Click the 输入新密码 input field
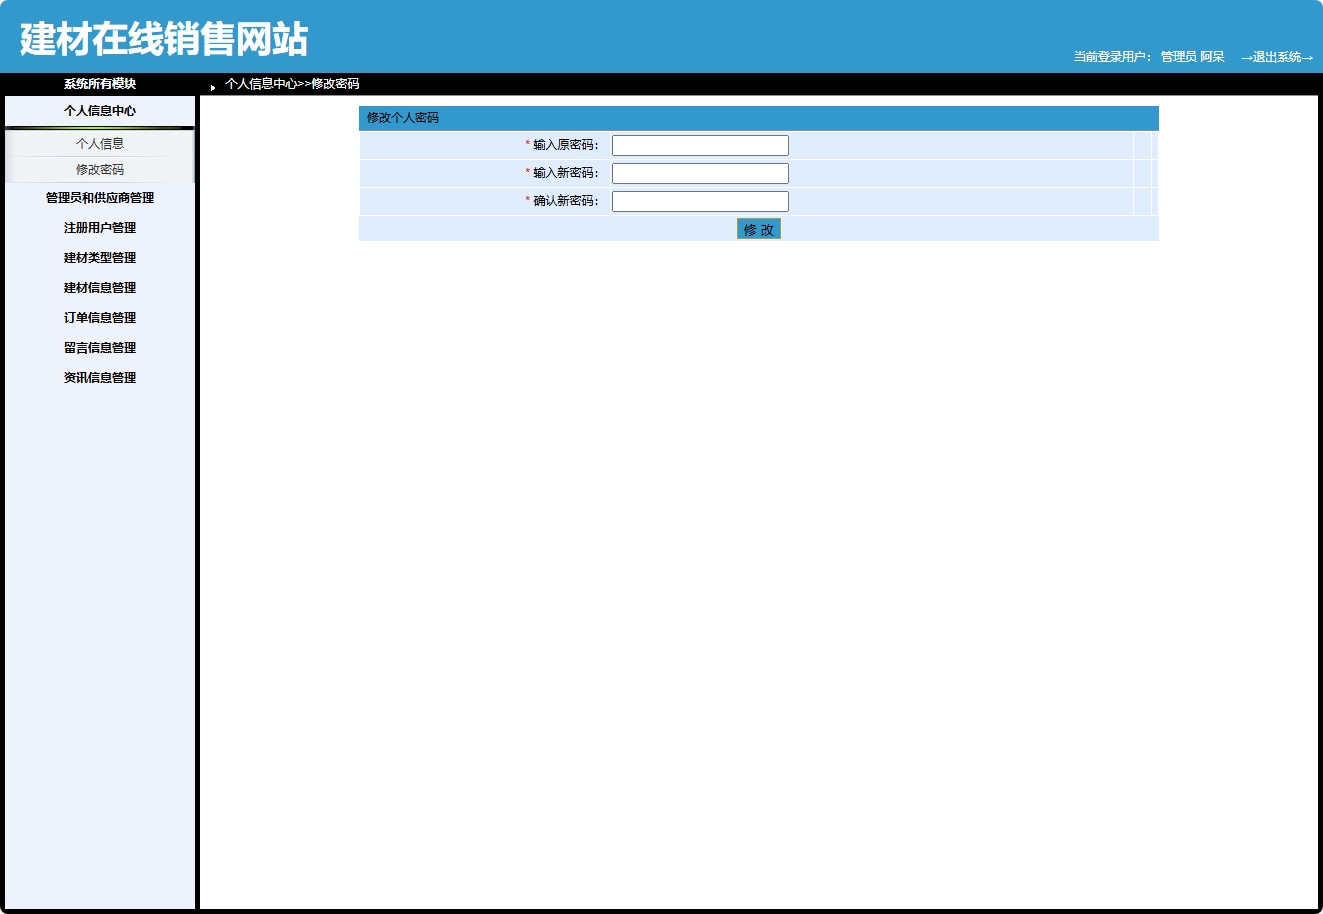The image size is (1323, 914). (699, 172)
